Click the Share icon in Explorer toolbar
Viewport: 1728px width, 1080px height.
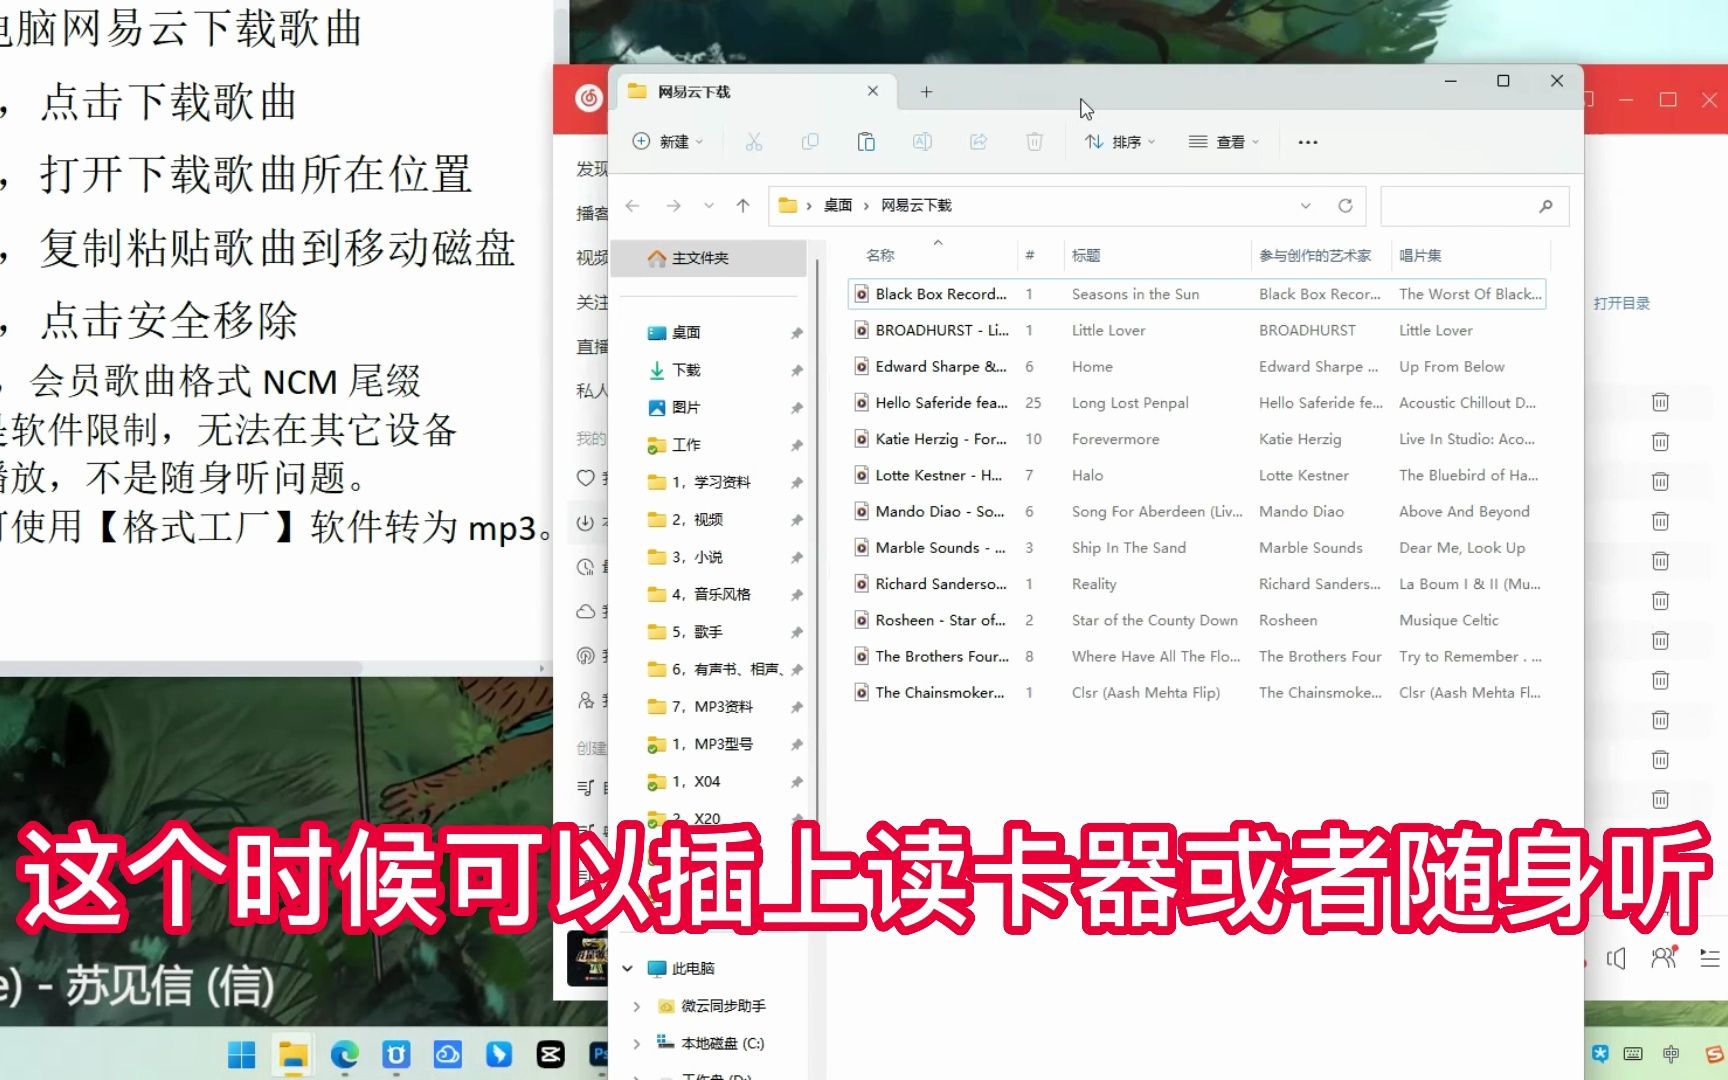(x=978, y=142)
